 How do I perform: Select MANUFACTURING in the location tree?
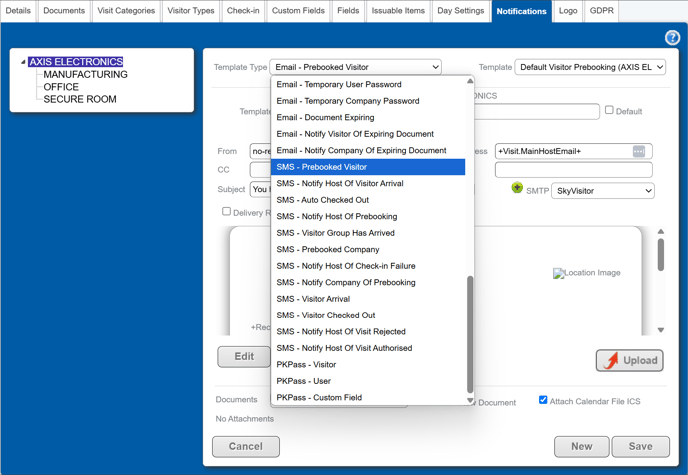click(x=85, y=75)
